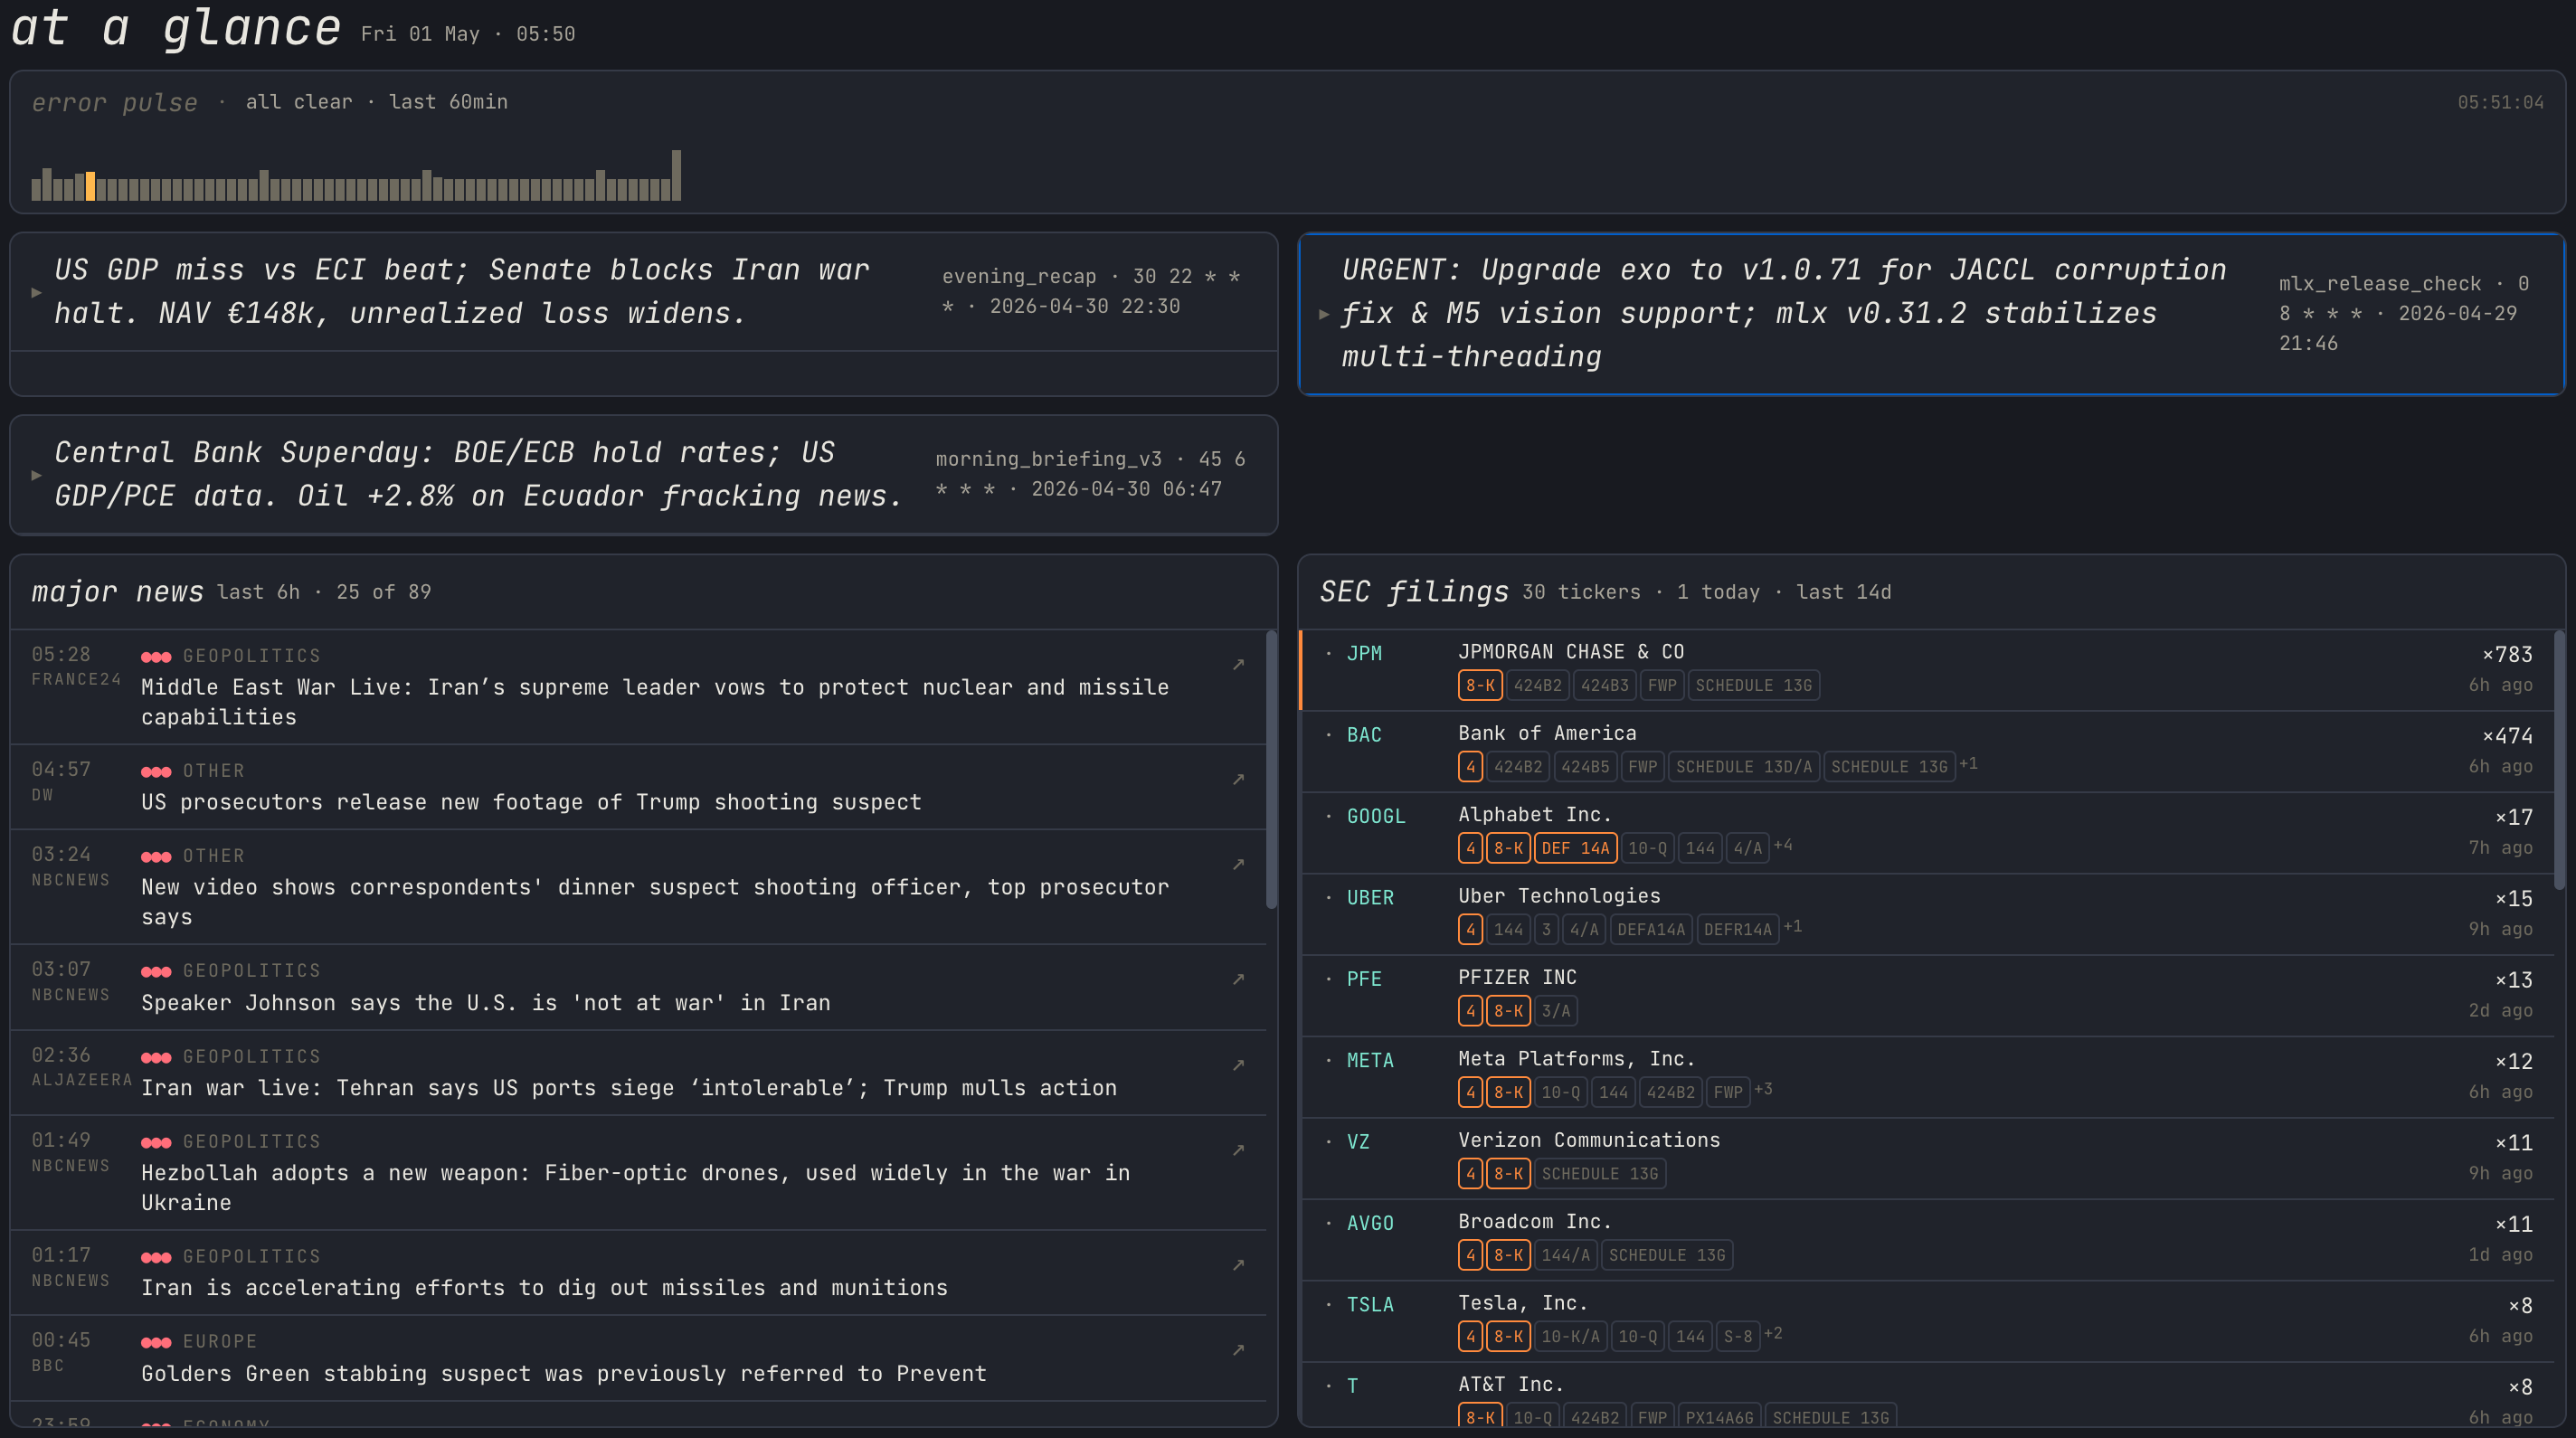Click the evening_recap job metadata text
This screenshot has width=2576, height=1438.
click(1091, 291)
